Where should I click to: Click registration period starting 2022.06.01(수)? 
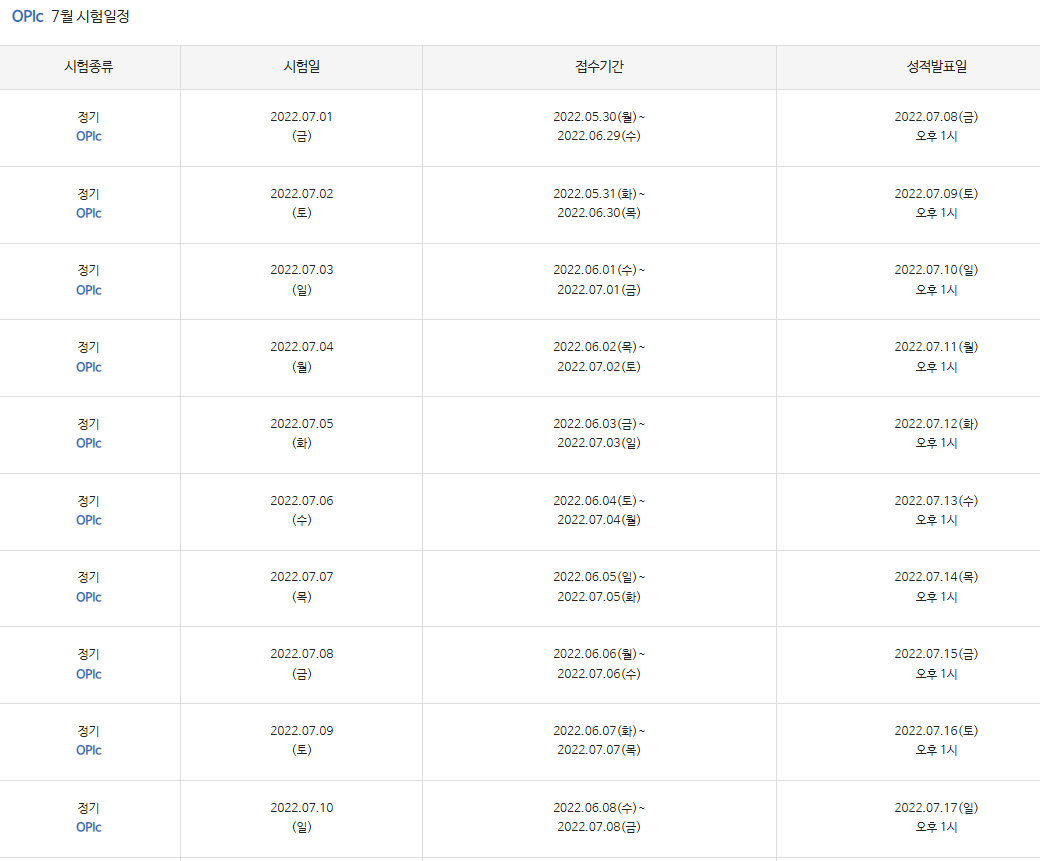[599, 280]
